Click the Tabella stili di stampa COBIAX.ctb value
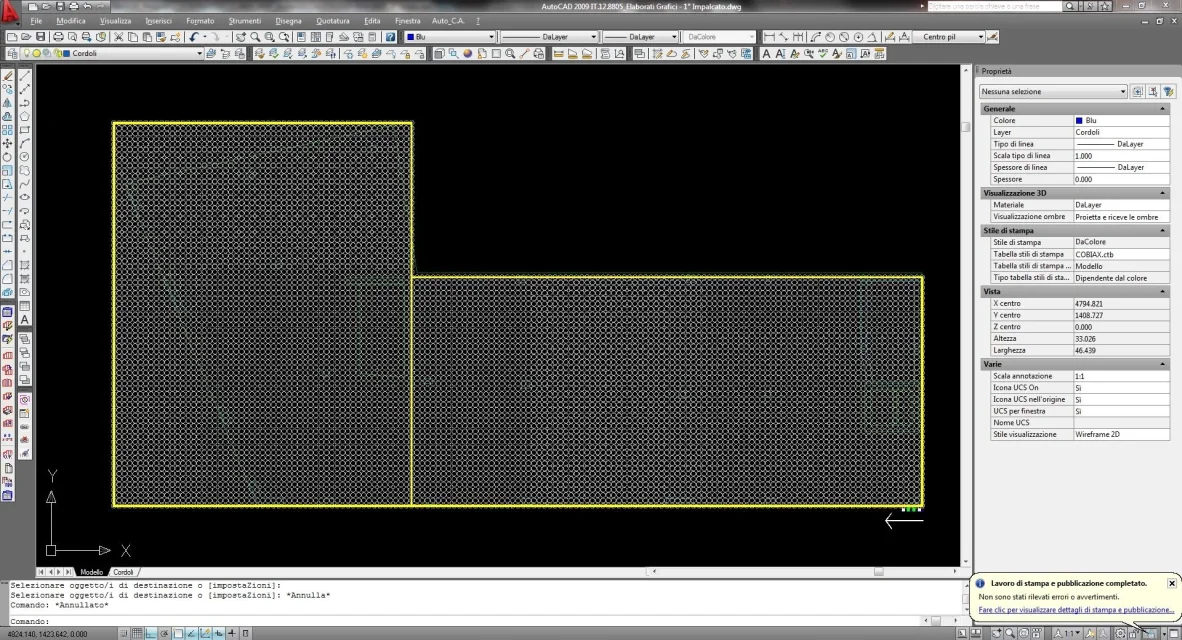The width and height of the screenshot is (1182, 640). pyautogui.click(x=1121, y=254)
